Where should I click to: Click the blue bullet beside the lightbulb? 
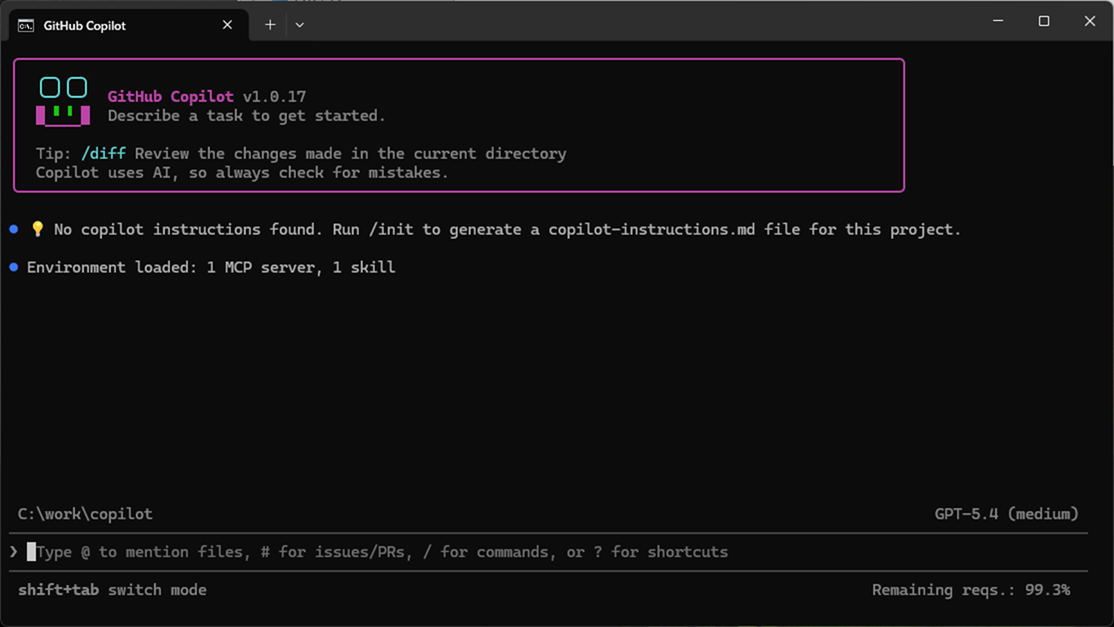pyautogui.click(x=14, y=229)
